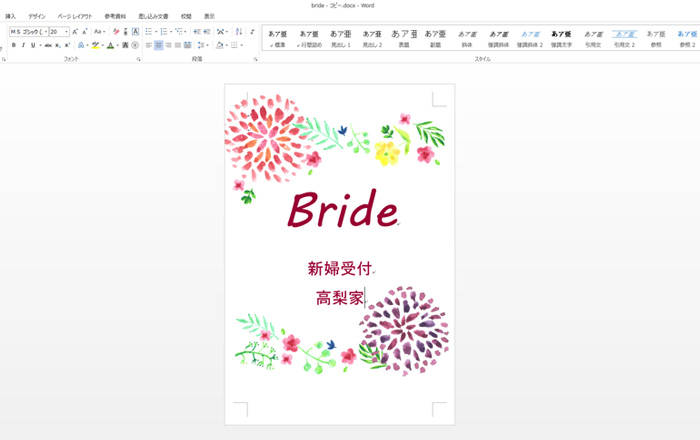
Task: Switch to the ページレイアウト tab
Action: (x=75, y=17)
